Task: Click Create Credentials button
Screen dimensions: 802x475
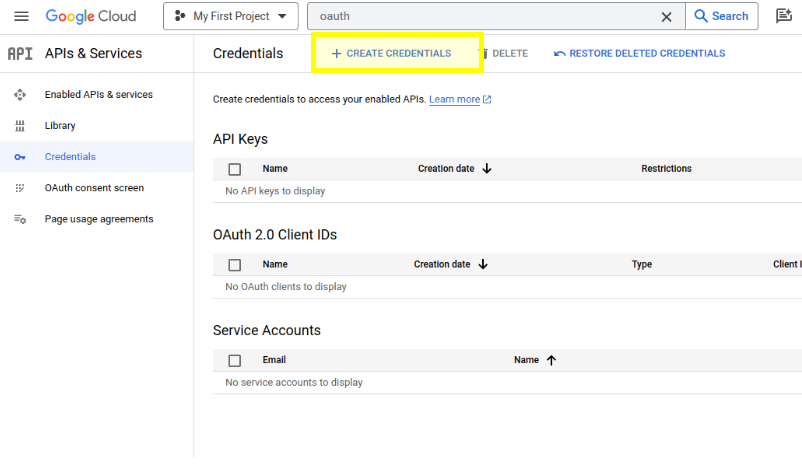Action: 392,53
